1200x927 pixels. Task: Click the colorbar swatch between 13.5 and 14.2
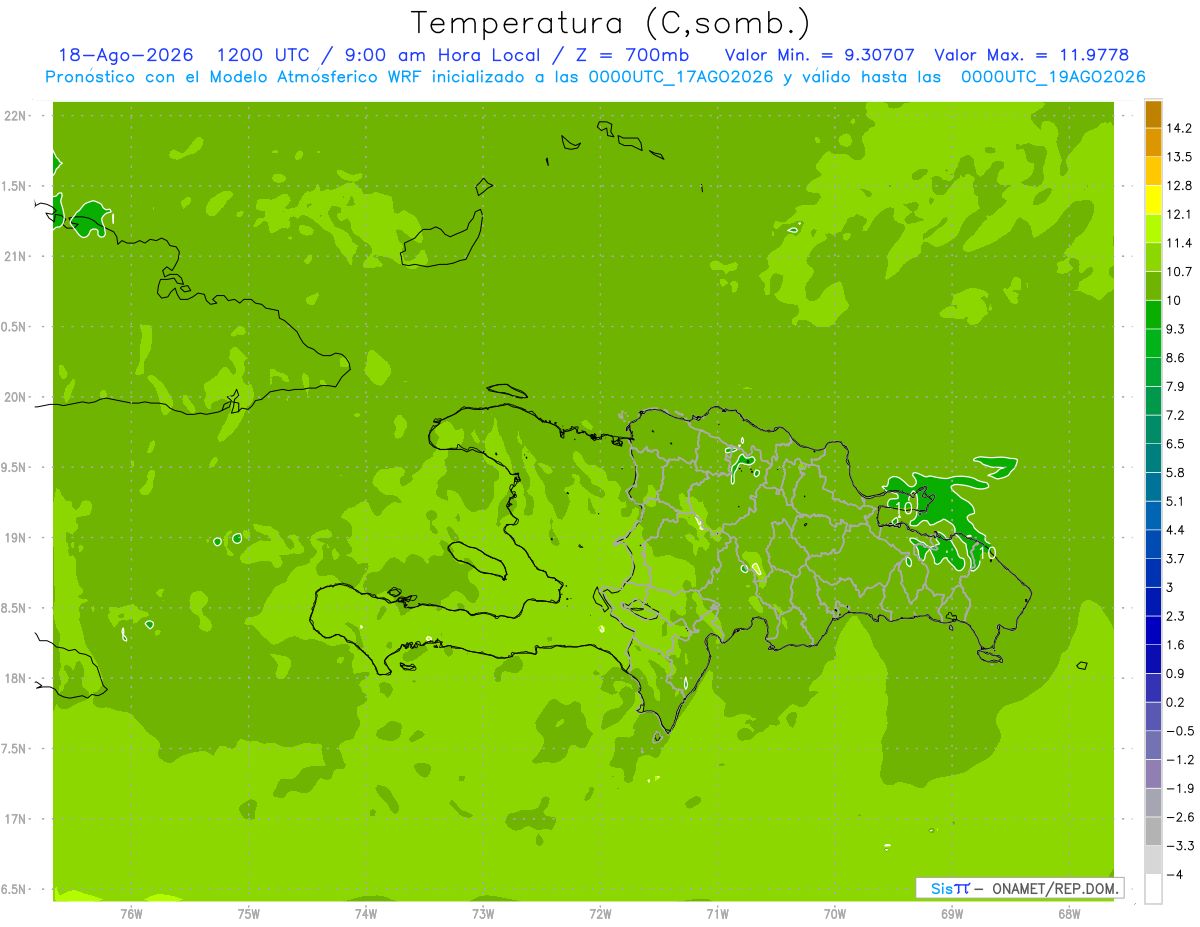1153,143
